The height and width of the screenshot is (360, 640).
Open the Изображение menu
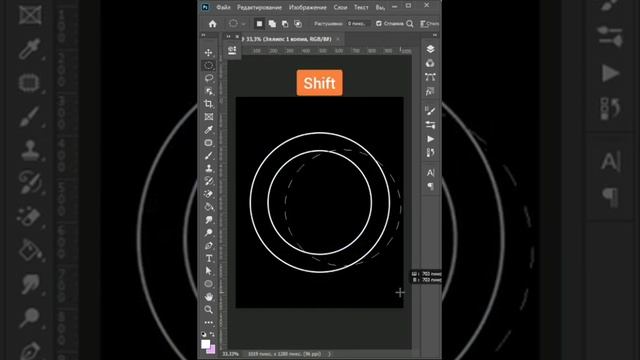point(307,7)
